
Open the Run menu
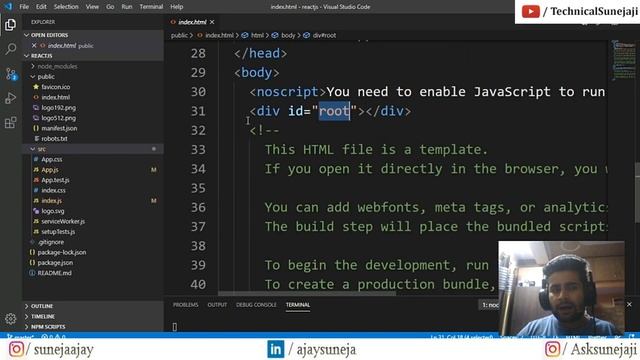[127, 7]
